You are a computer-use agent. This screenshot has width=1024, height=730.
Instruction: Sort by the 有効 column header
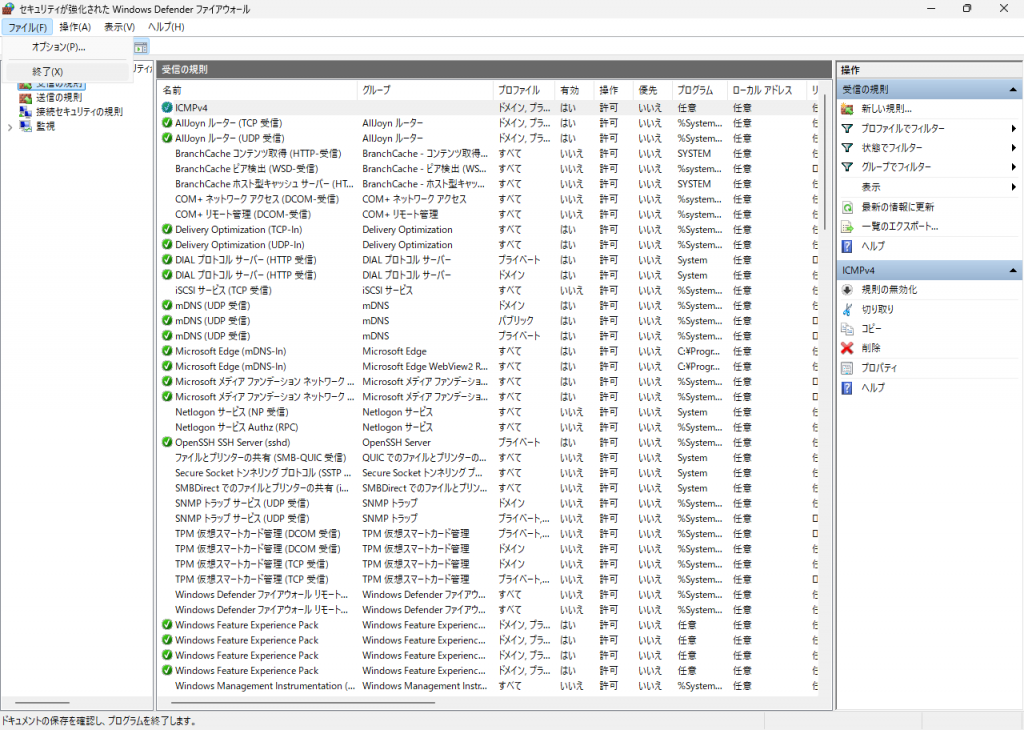pos(574,90)
